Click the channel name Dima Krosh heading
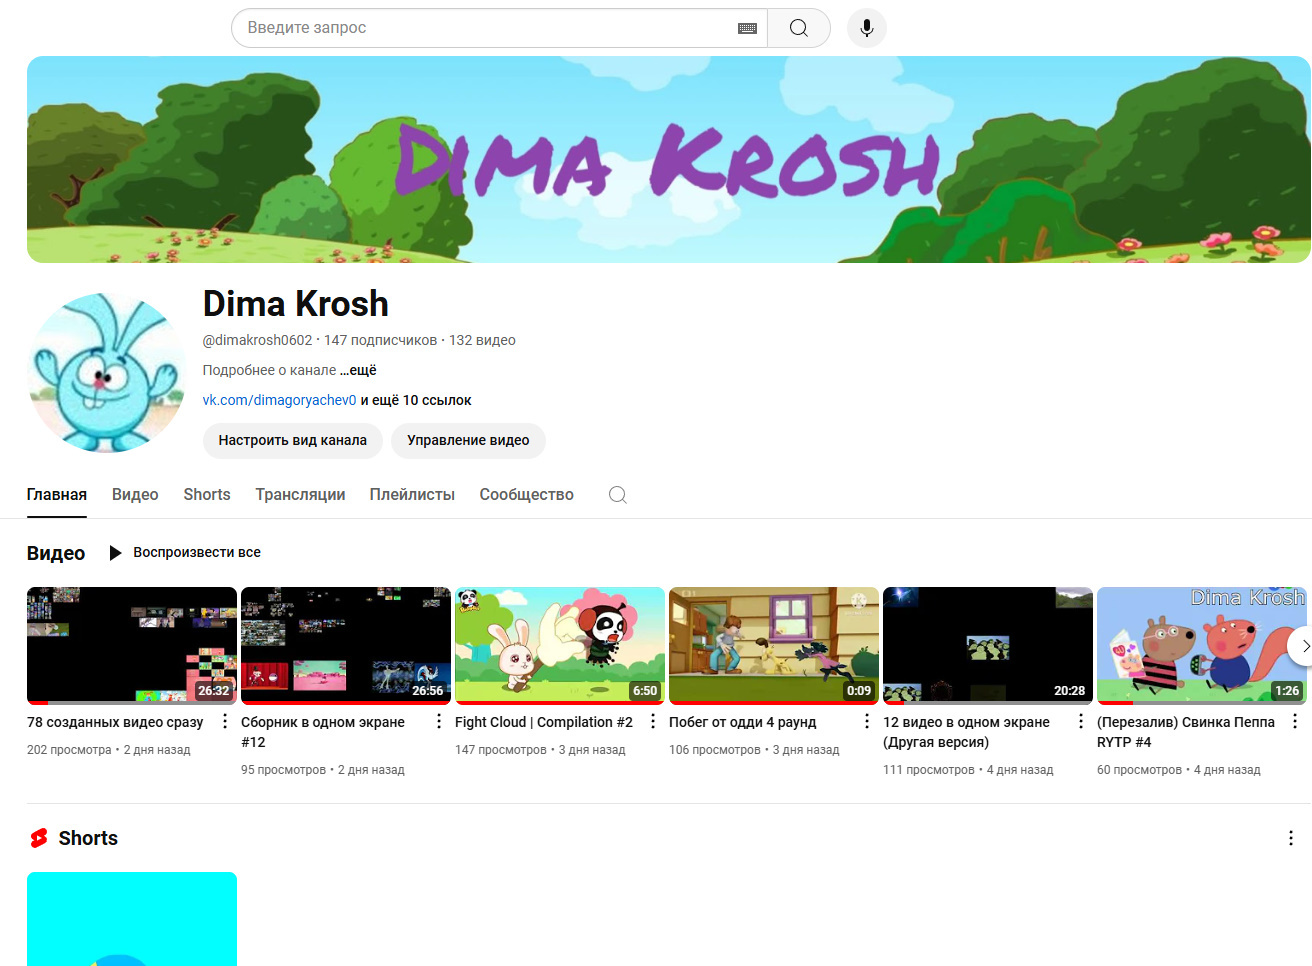 (x=296, y=304)
